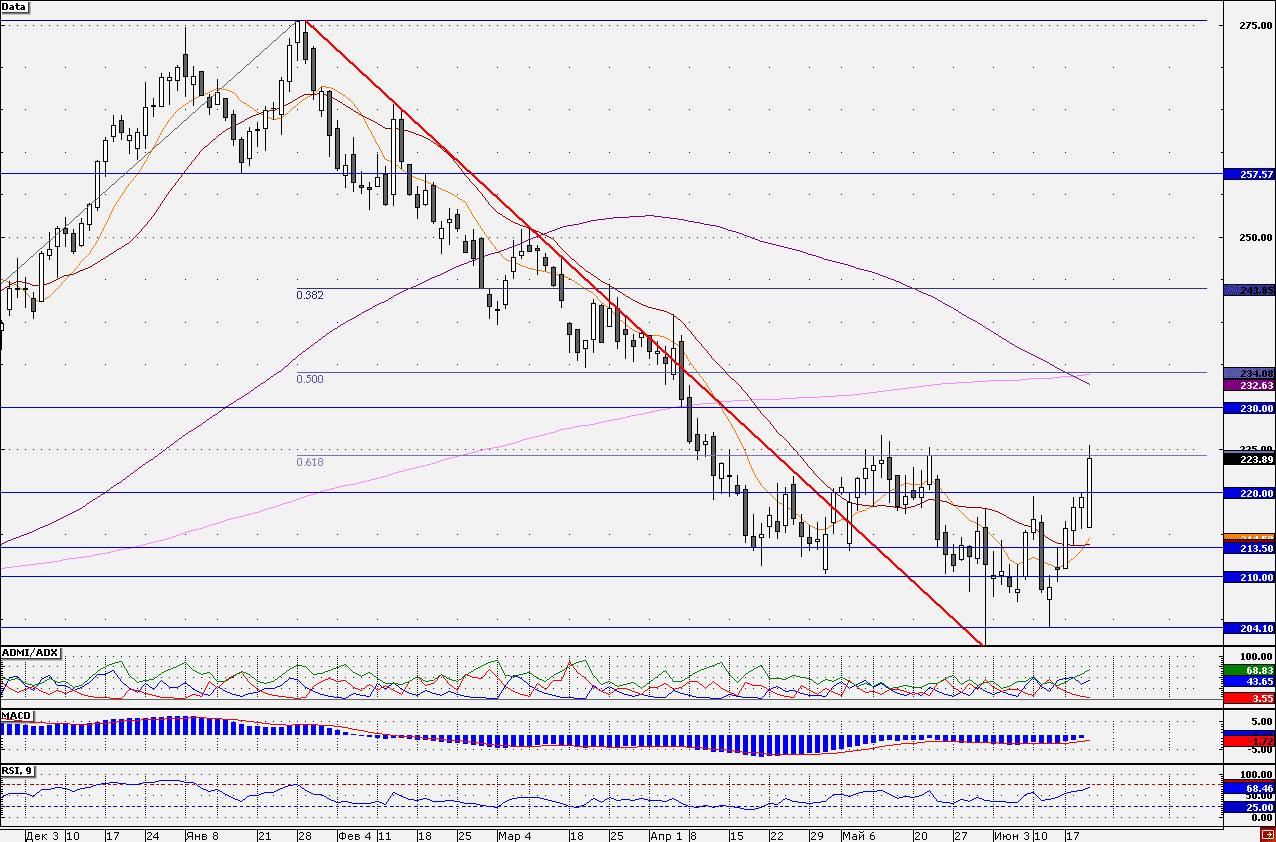Click the 0.382 Fibonacci level label
1276x842 pixels.
tap(309, 295)
